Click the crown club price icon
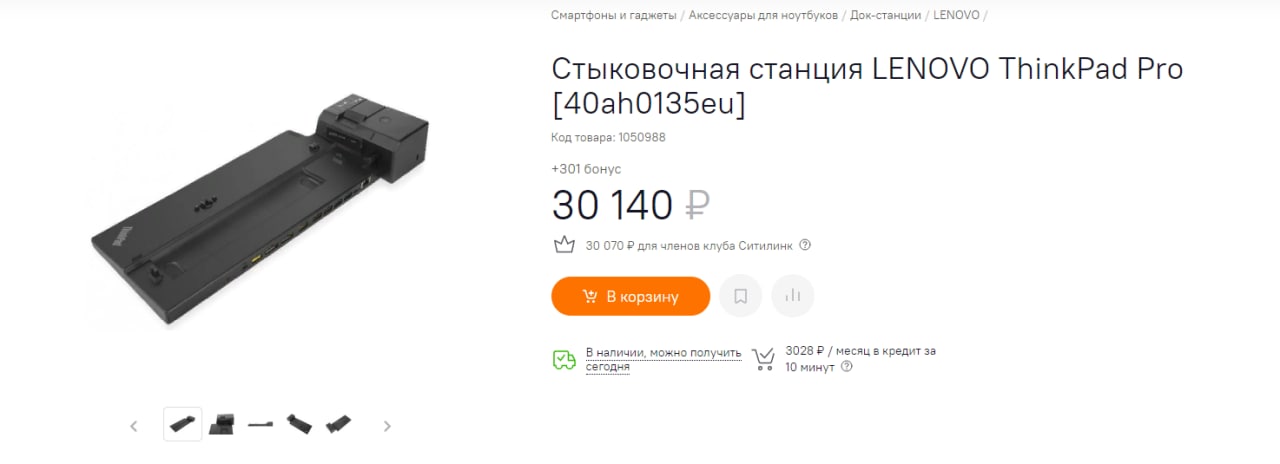Viewport: 1280px width, 464px height. tap(563, 244)
